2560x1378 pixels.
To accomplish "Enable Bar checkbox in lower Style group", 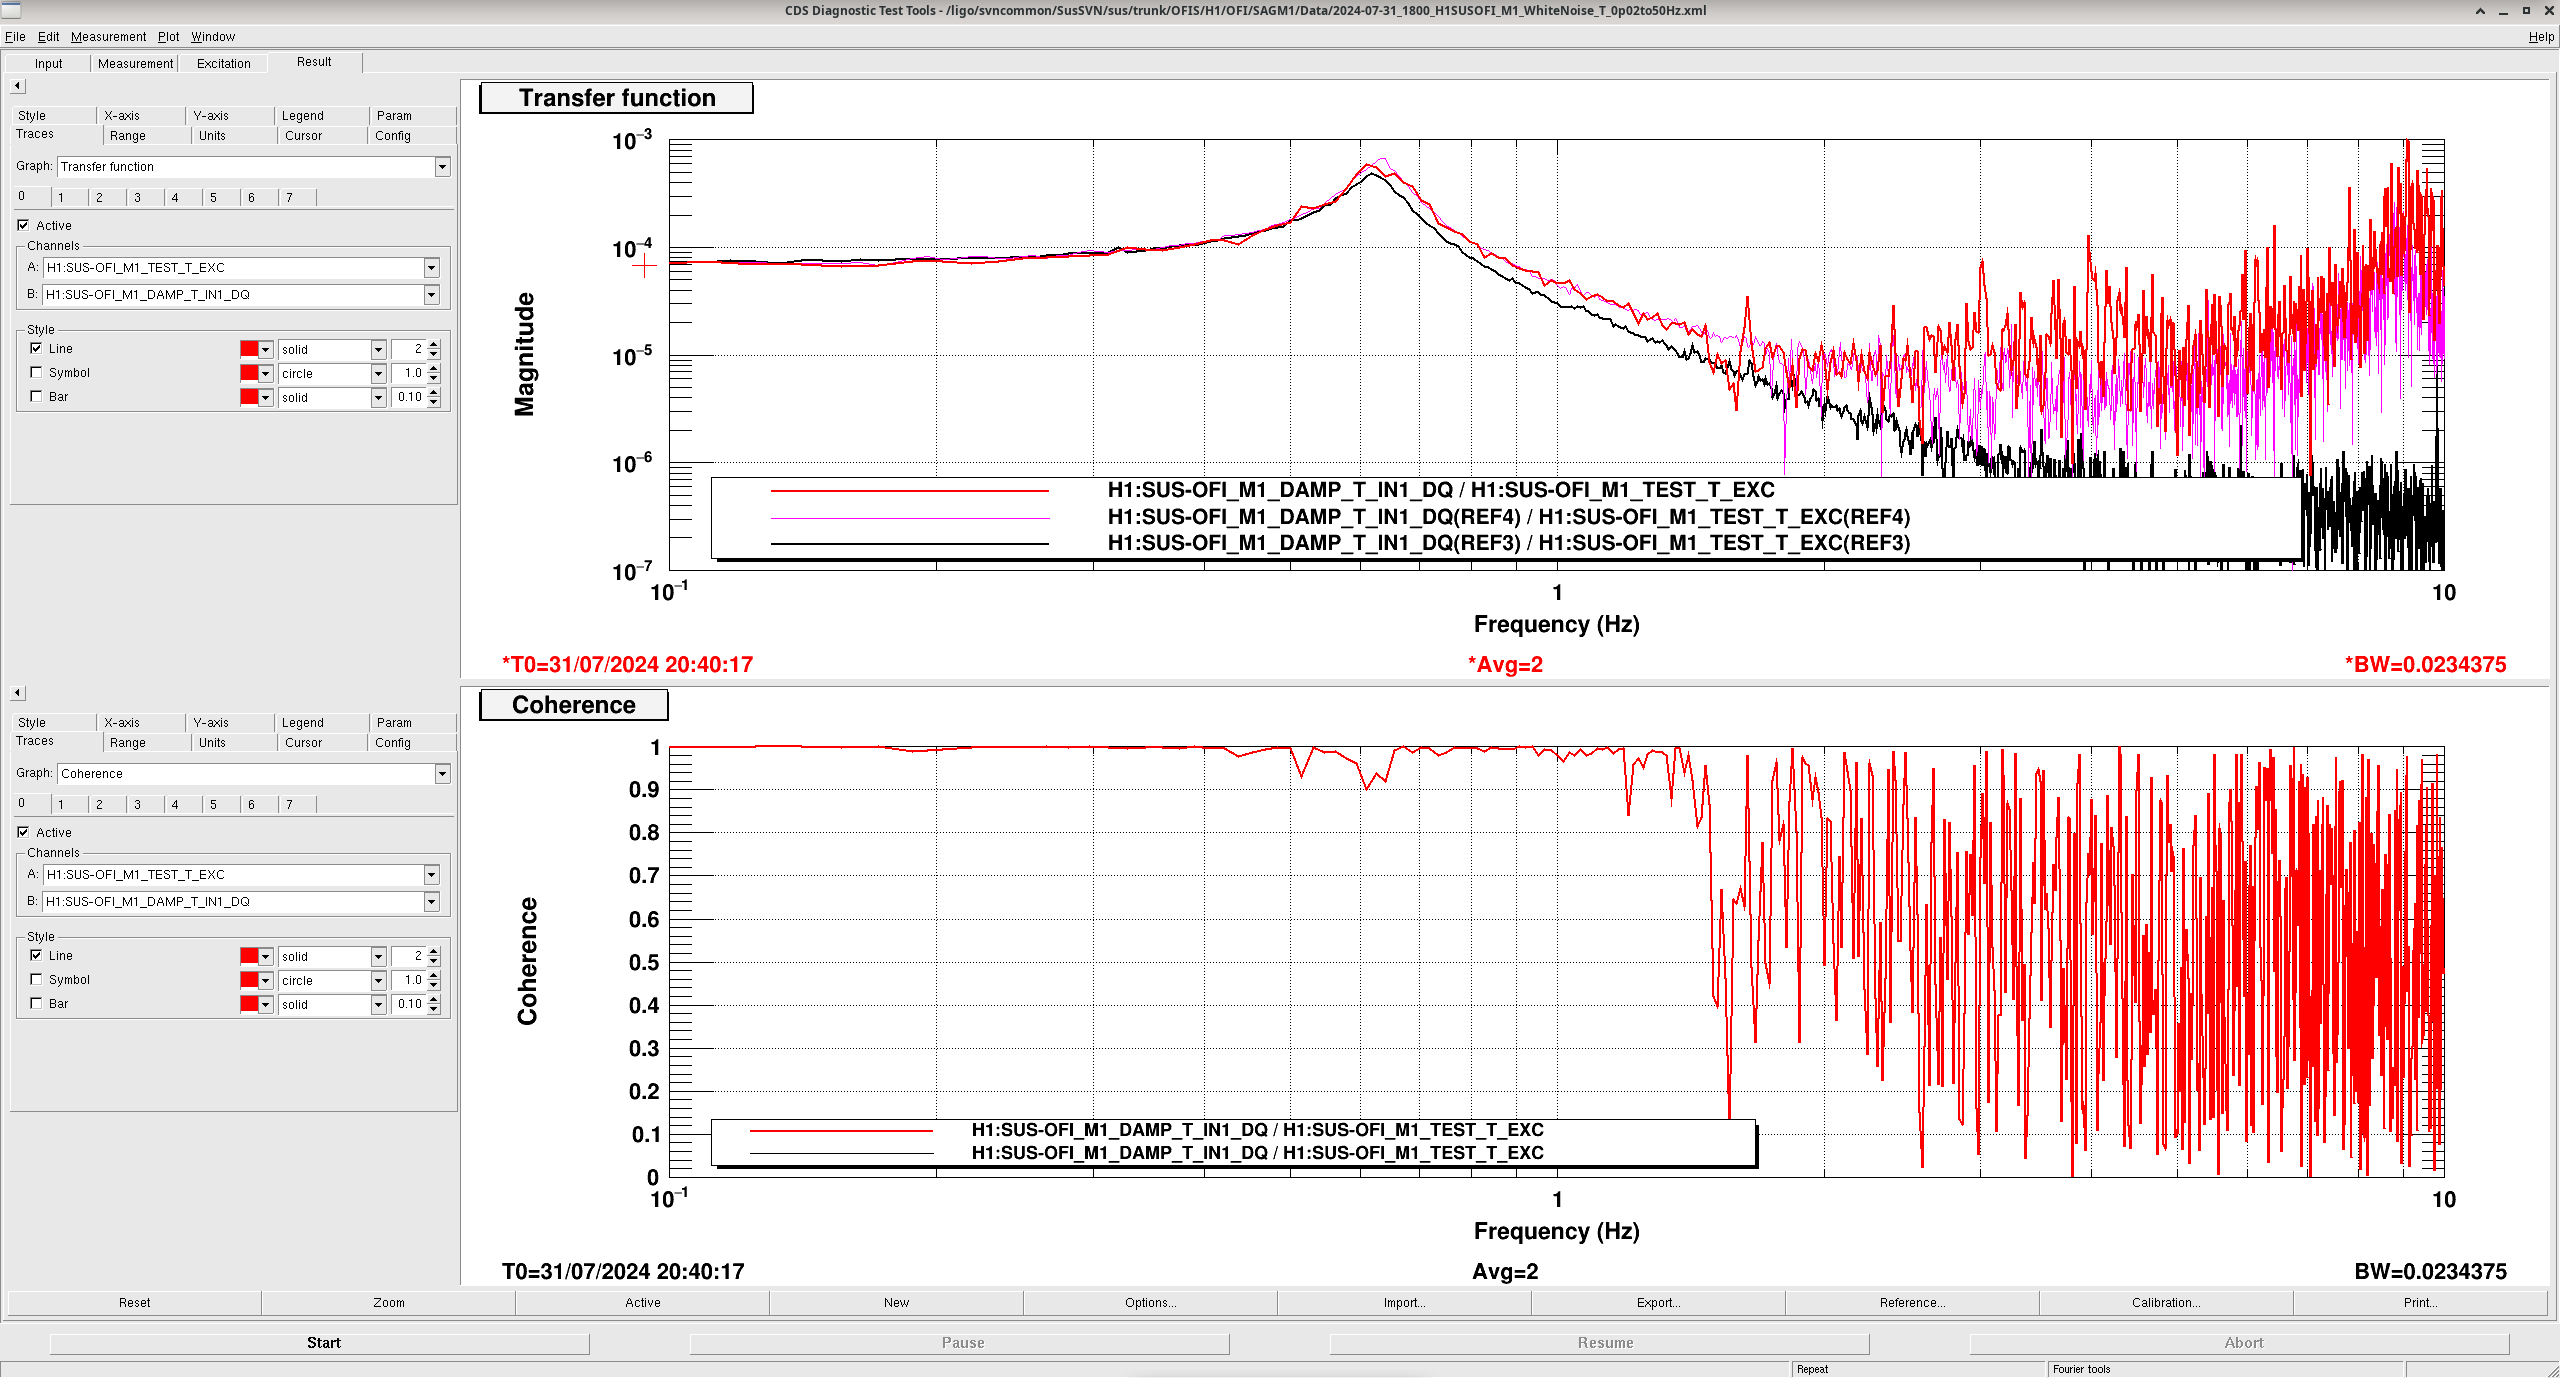I will pyautogui.click(x=36, y=1003).
